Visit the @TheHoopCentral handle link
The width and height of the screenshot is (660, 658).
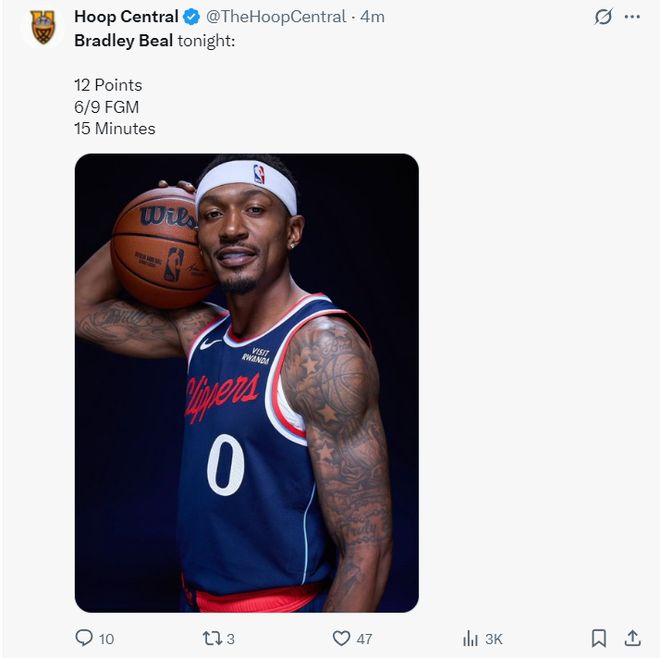coord(276,17)
